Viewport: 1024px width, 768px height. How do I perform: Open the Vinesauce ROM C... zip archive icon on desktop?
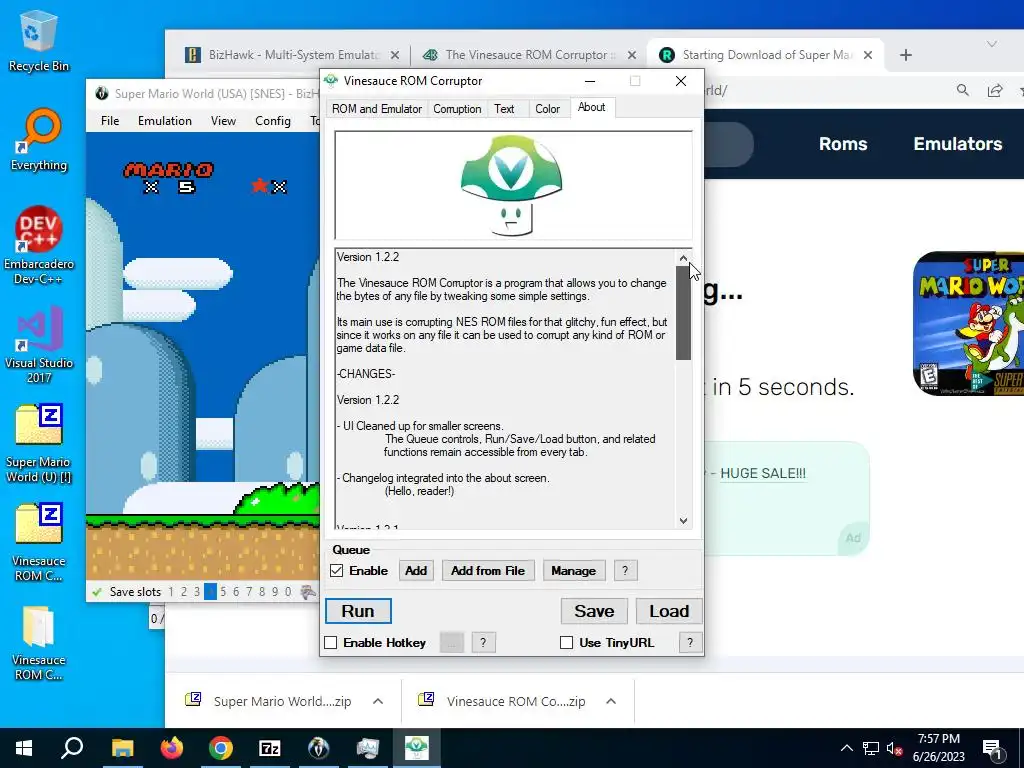(39, 543)
